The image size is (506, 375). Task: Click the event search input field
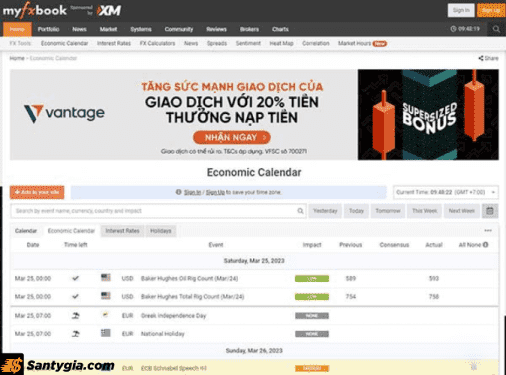coord(158,211)
